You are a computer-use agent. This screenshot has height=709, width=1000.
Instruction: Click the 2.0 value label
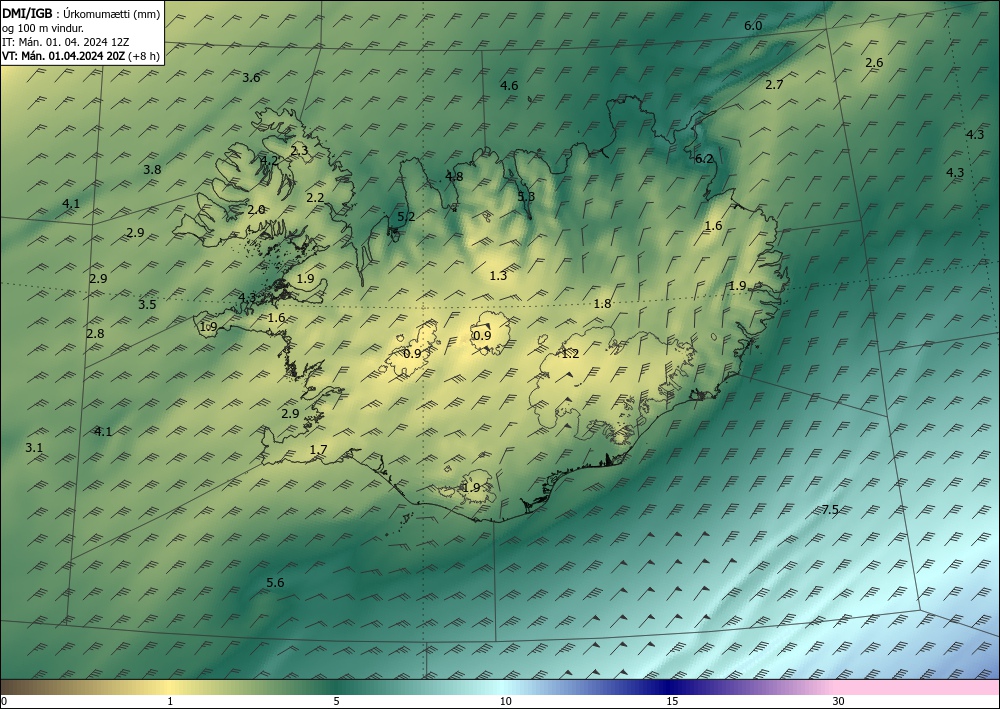(256, 210)
